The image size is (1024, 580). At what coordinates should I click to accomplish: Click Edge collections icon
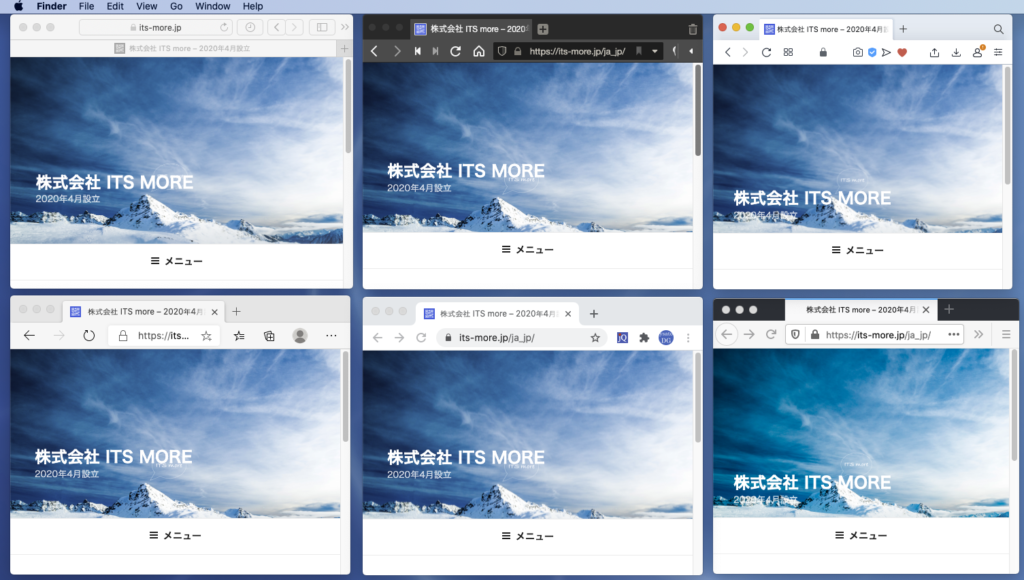pyautogui.click(x=269, y=336)
